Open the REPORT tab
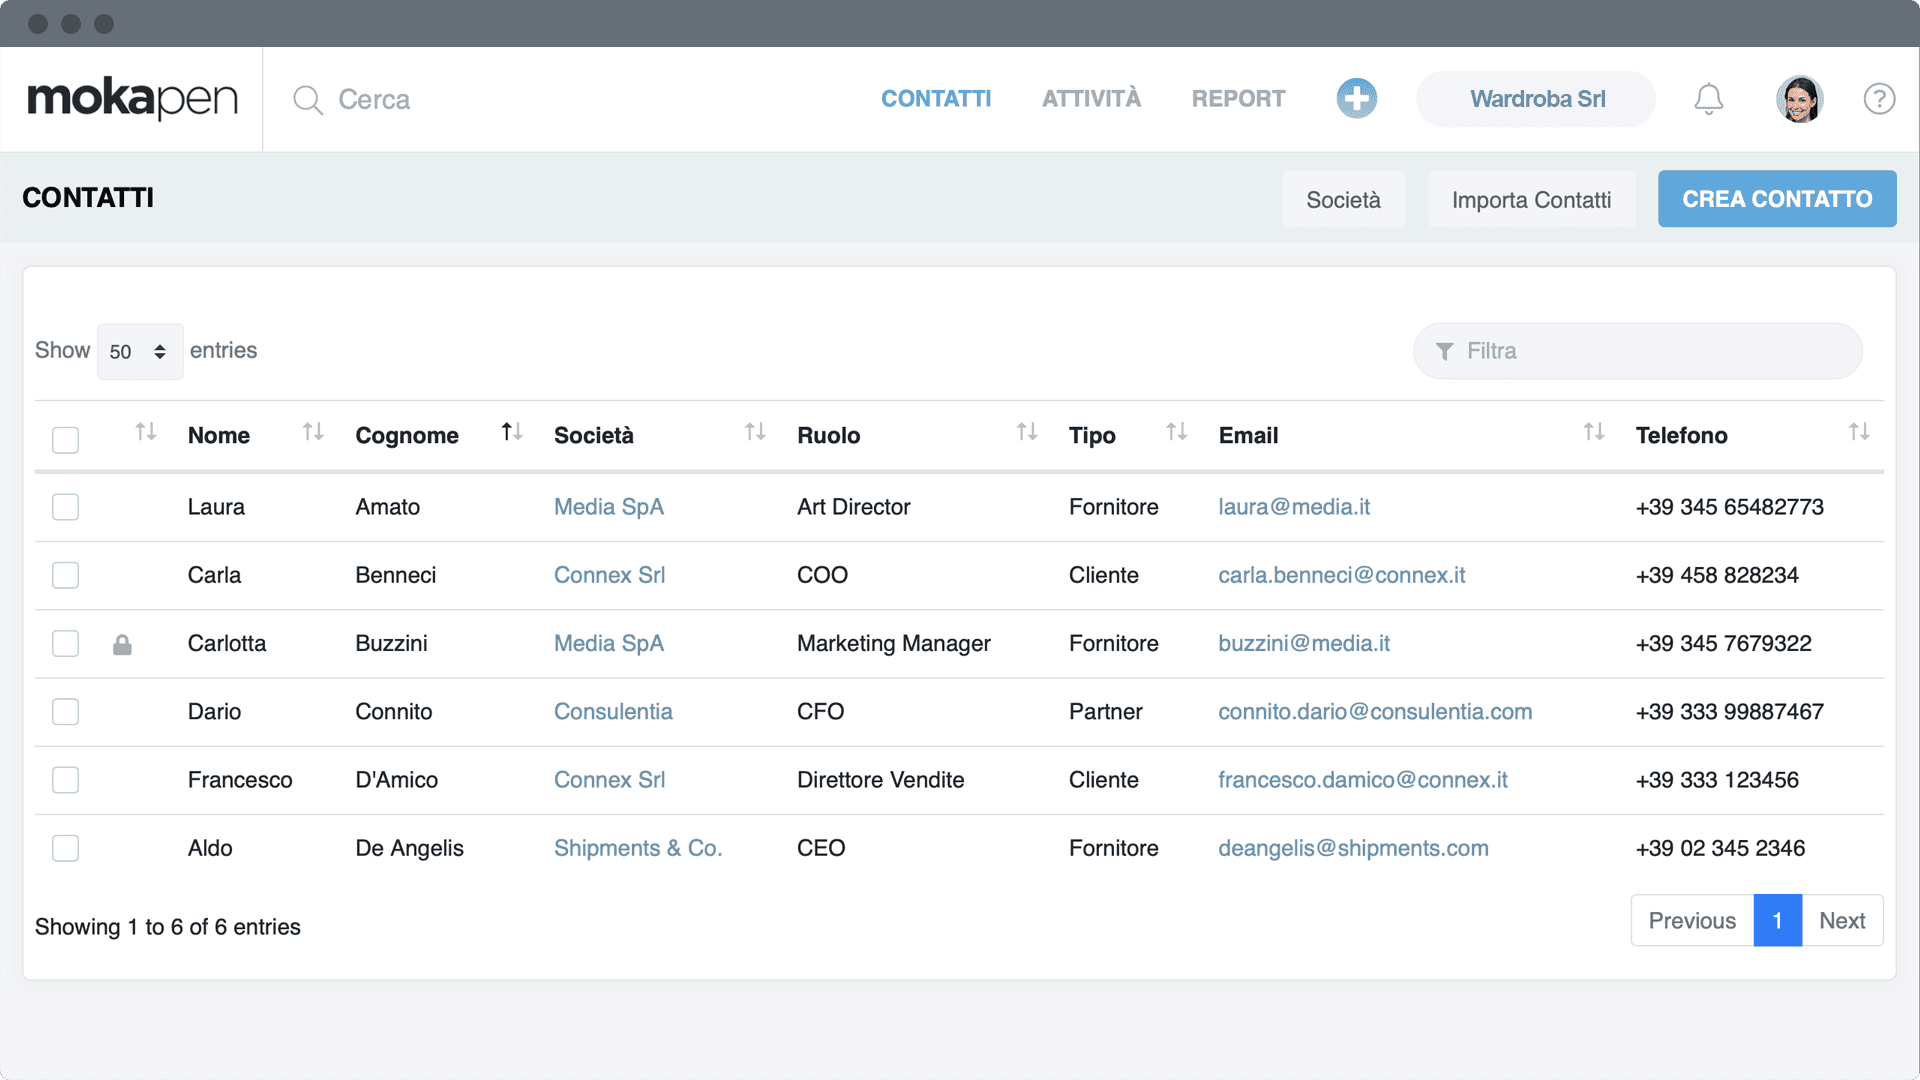The image size is (1920, 1080). (1238, 99)
